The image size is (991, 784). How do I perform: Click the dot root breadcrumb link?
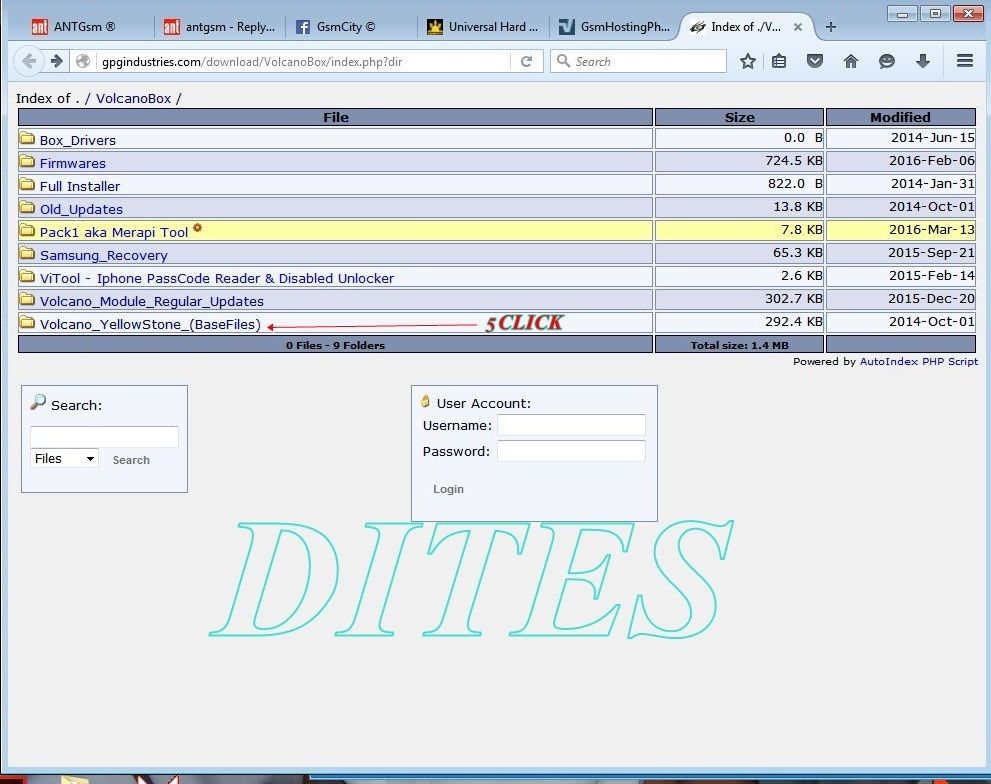coord(77,99)
